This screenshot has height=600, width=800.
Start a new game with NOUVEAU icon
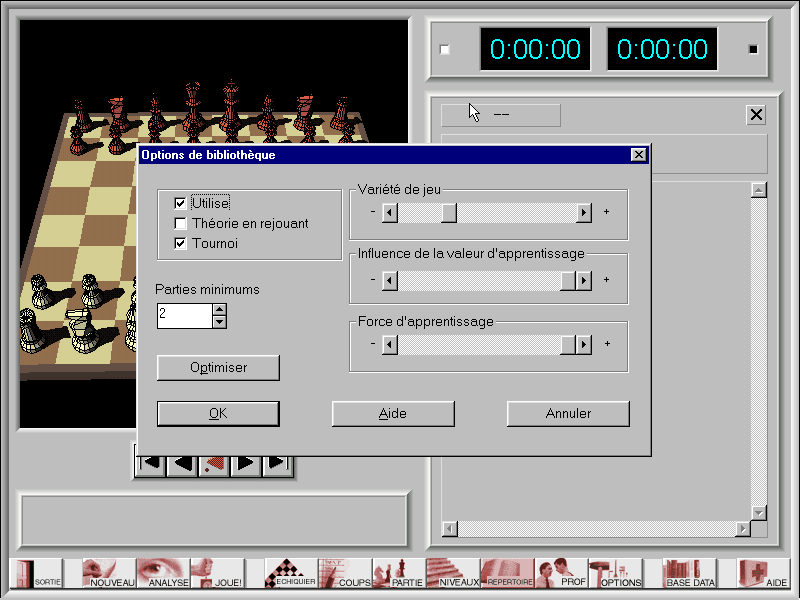pos(109,573)
